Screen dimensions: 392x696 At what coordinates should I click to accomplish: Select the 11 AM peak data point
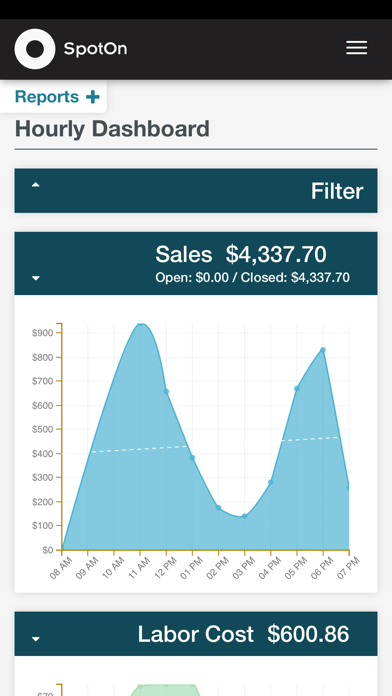140,324
